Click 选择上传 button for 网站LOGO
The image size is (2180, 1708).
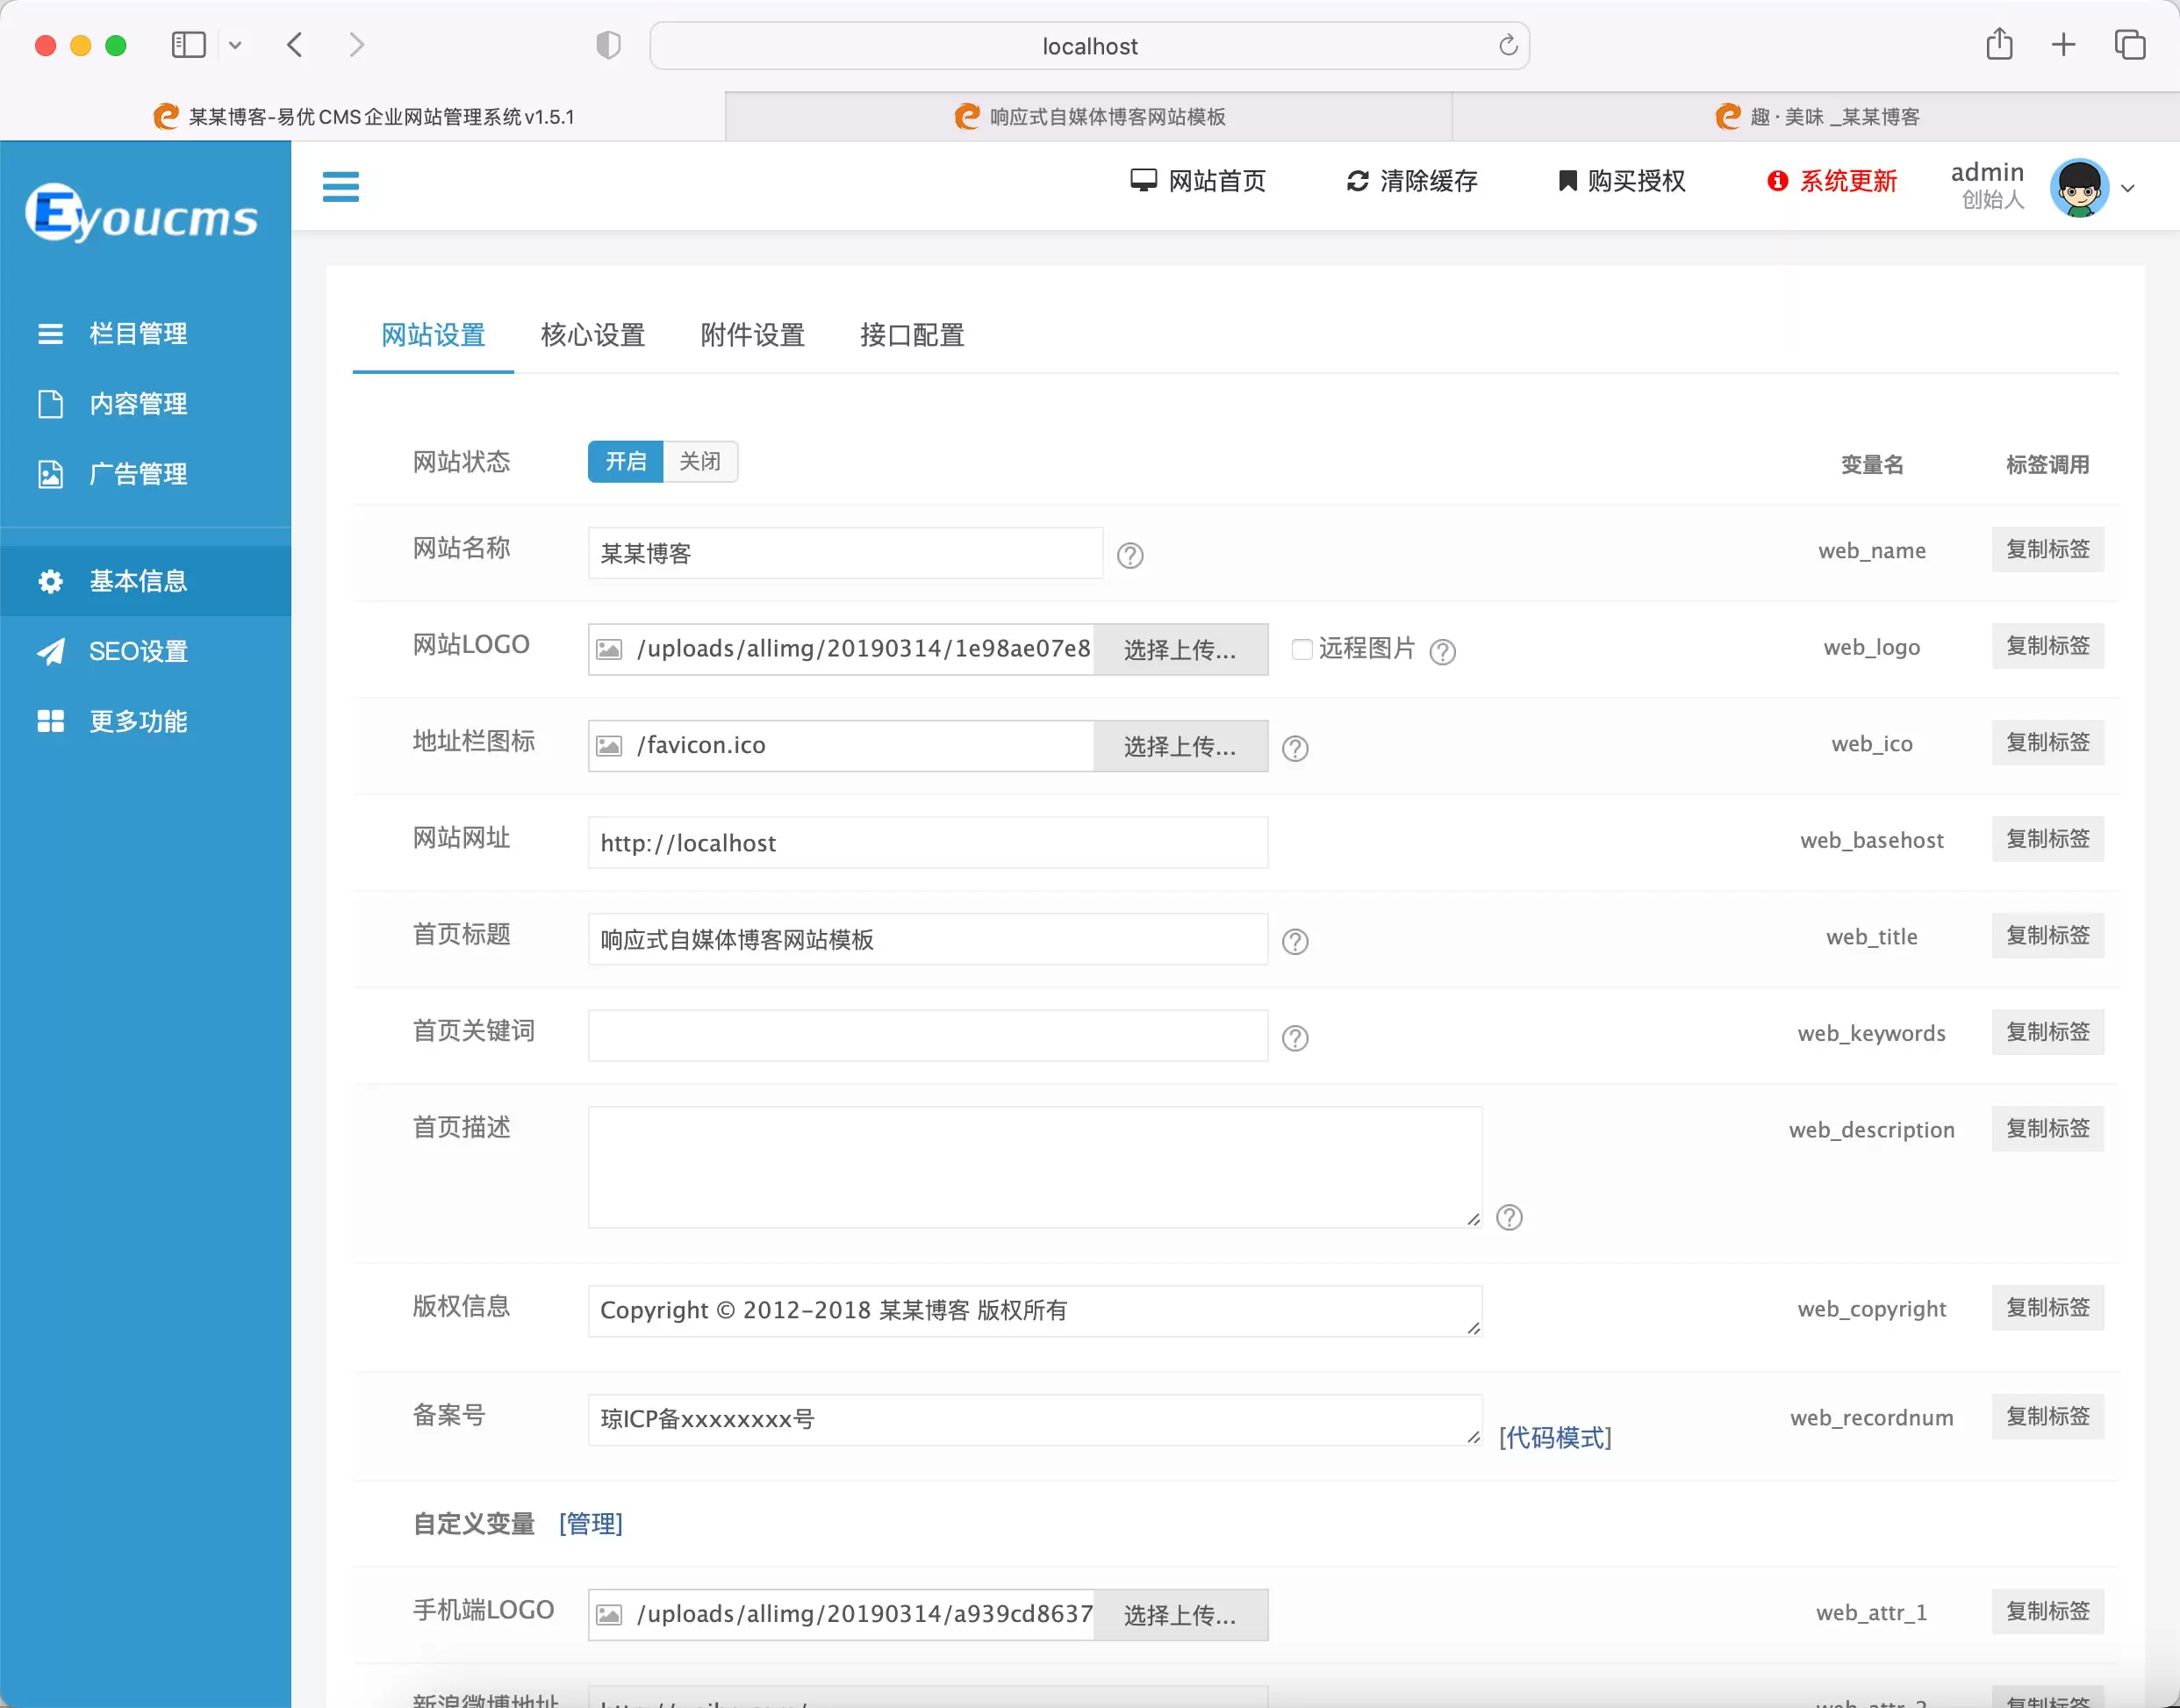click(x=1180, y=650)
